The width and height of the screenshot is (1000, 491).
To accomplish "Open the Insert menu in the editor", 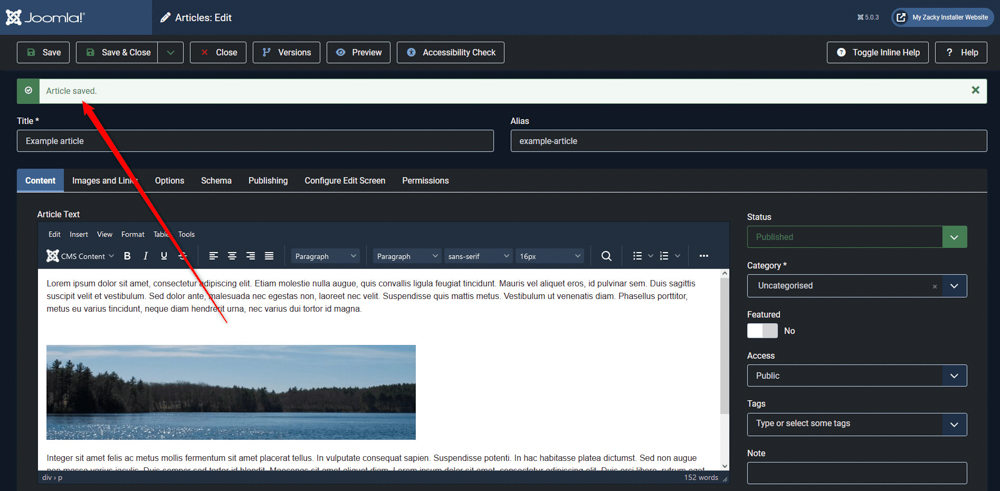I will [78, 234].
